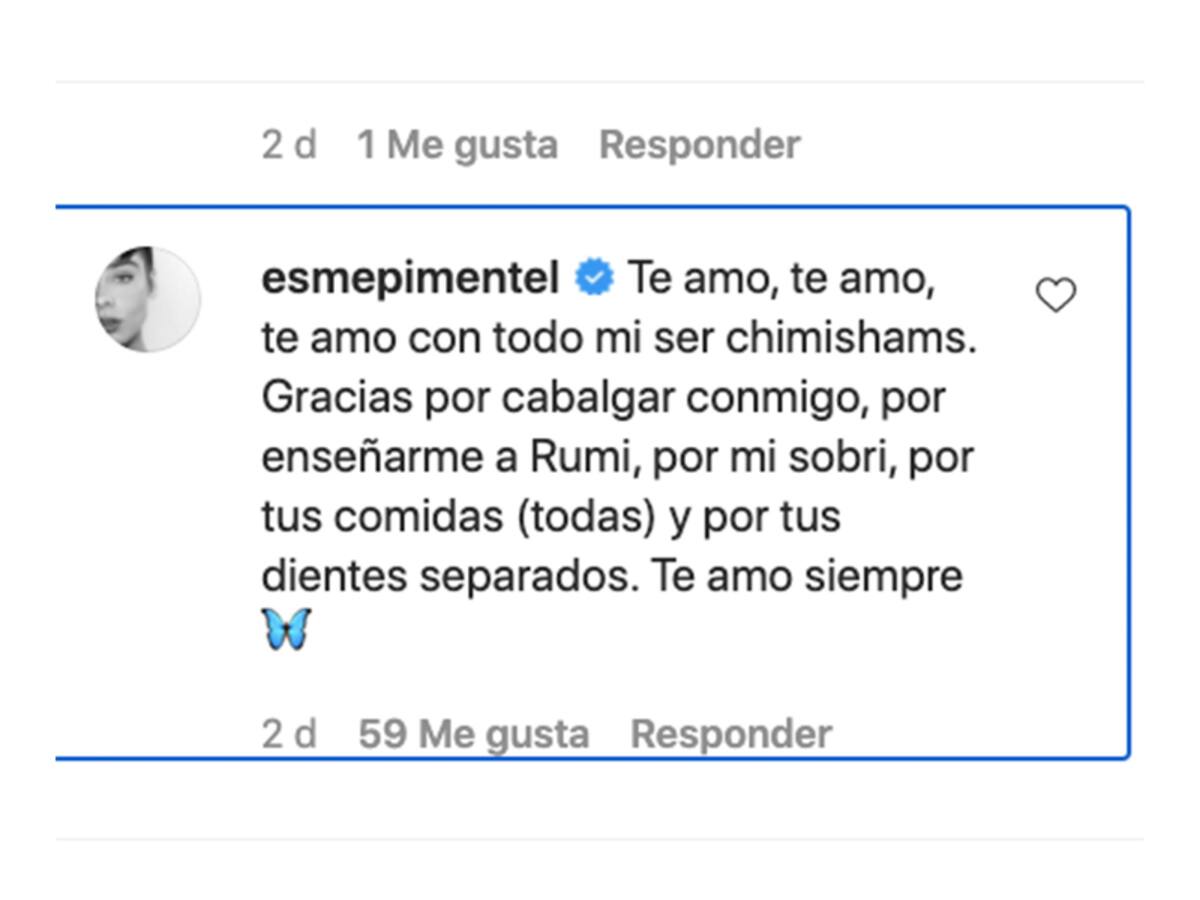This screenshot has height=900, width=1200.
Task: Click the "2 d" timestamp above the highlighted comment
Action: 289,145
